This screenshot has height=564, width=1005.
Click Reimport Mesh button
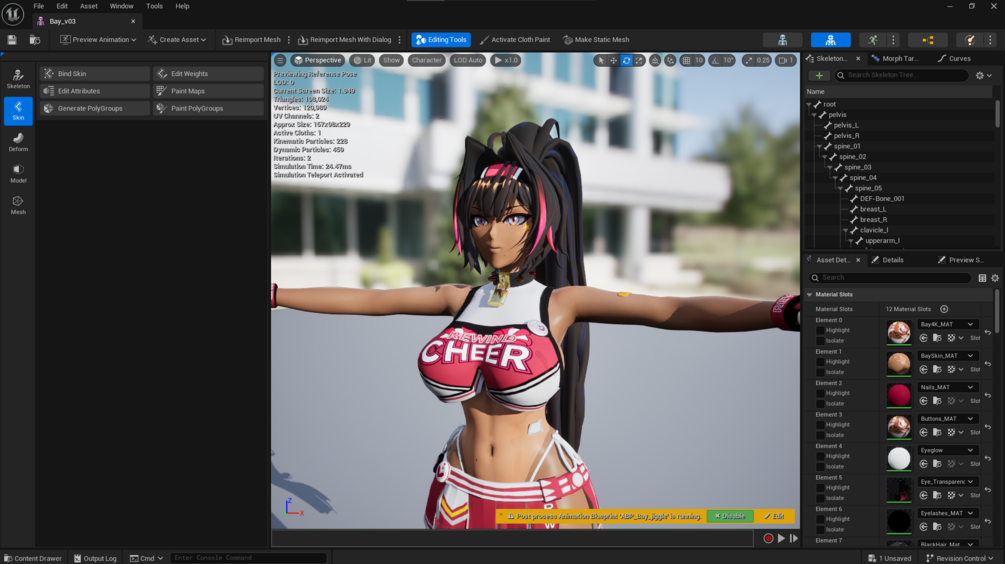point(251,40)
